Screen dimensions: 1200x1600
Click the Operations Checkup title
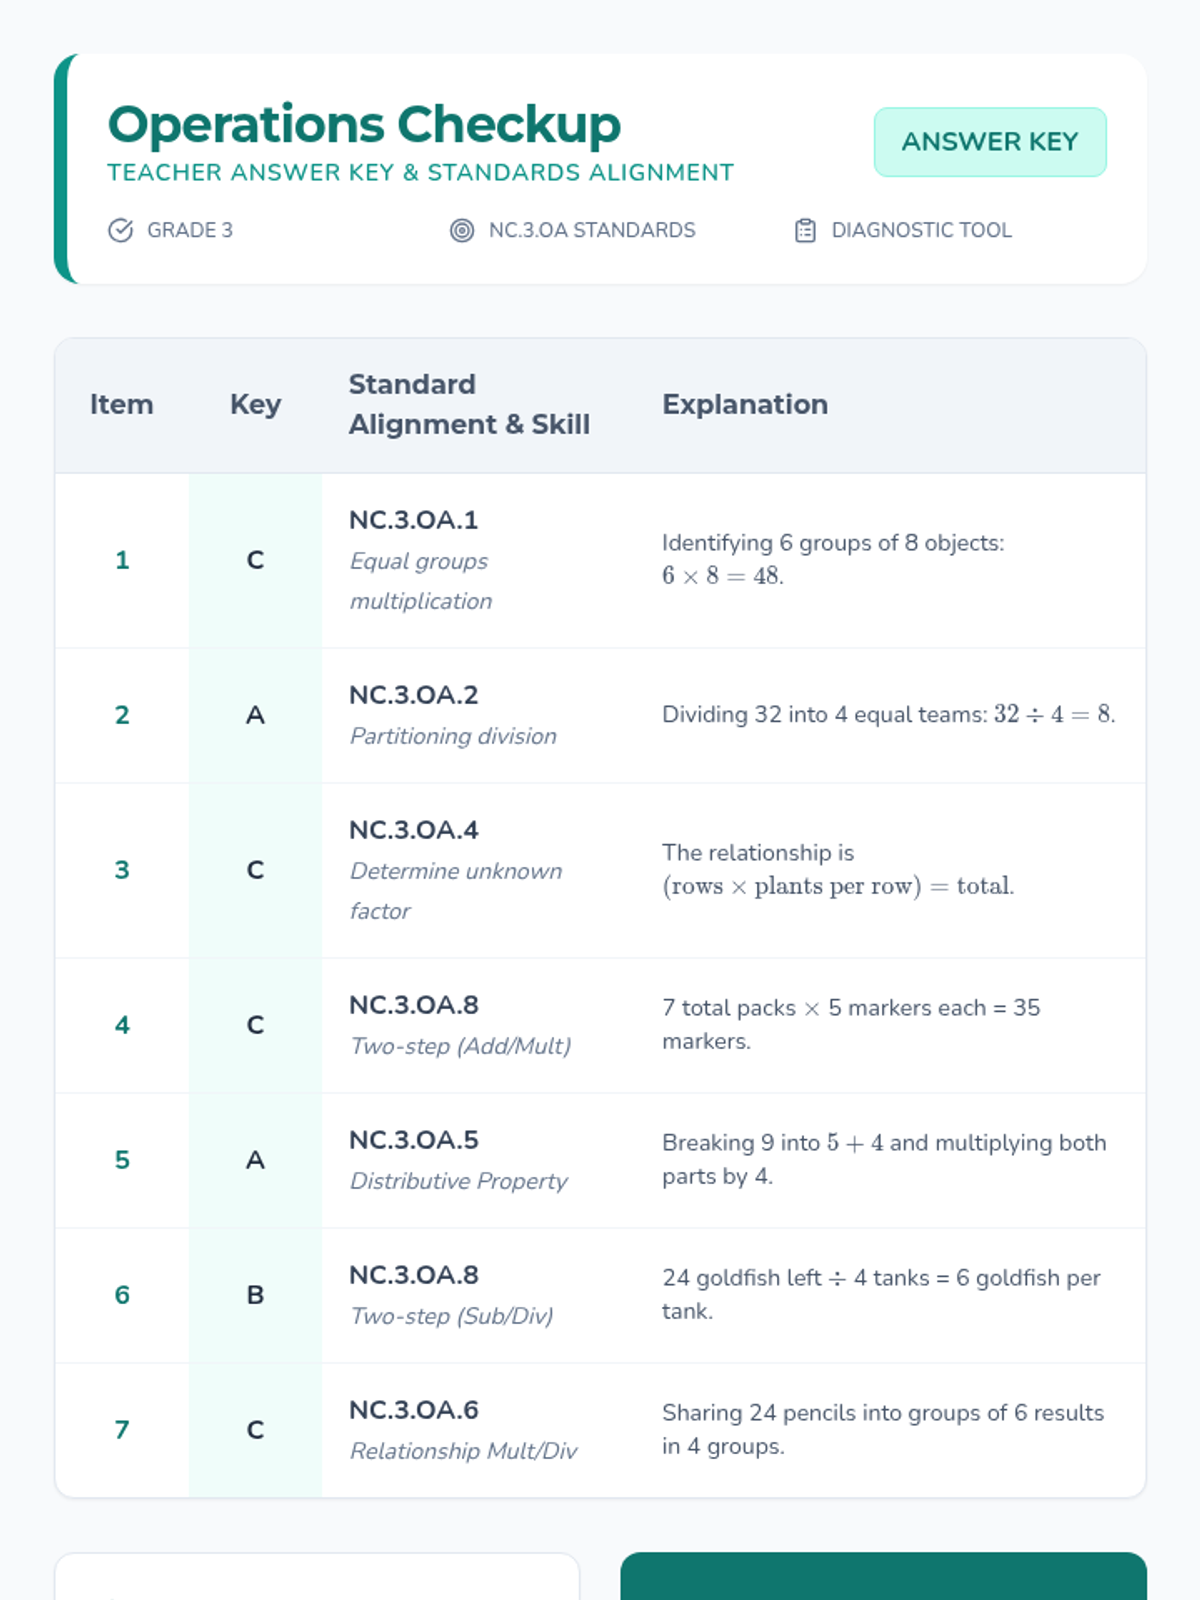[364, 125]
